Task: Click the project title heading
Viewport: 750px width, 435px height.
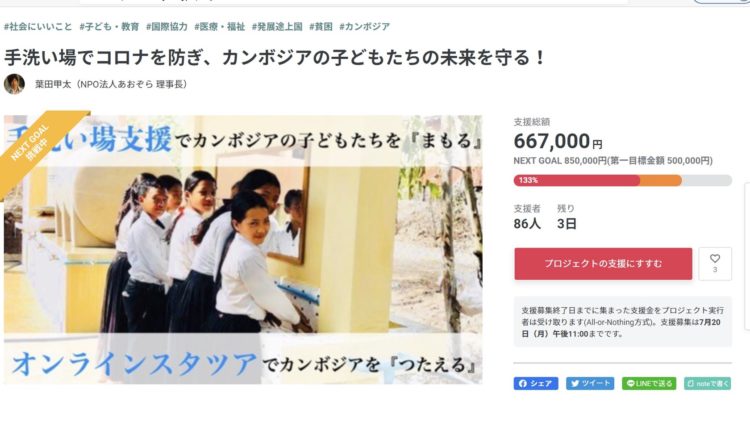Action: (x=275, y=58)
